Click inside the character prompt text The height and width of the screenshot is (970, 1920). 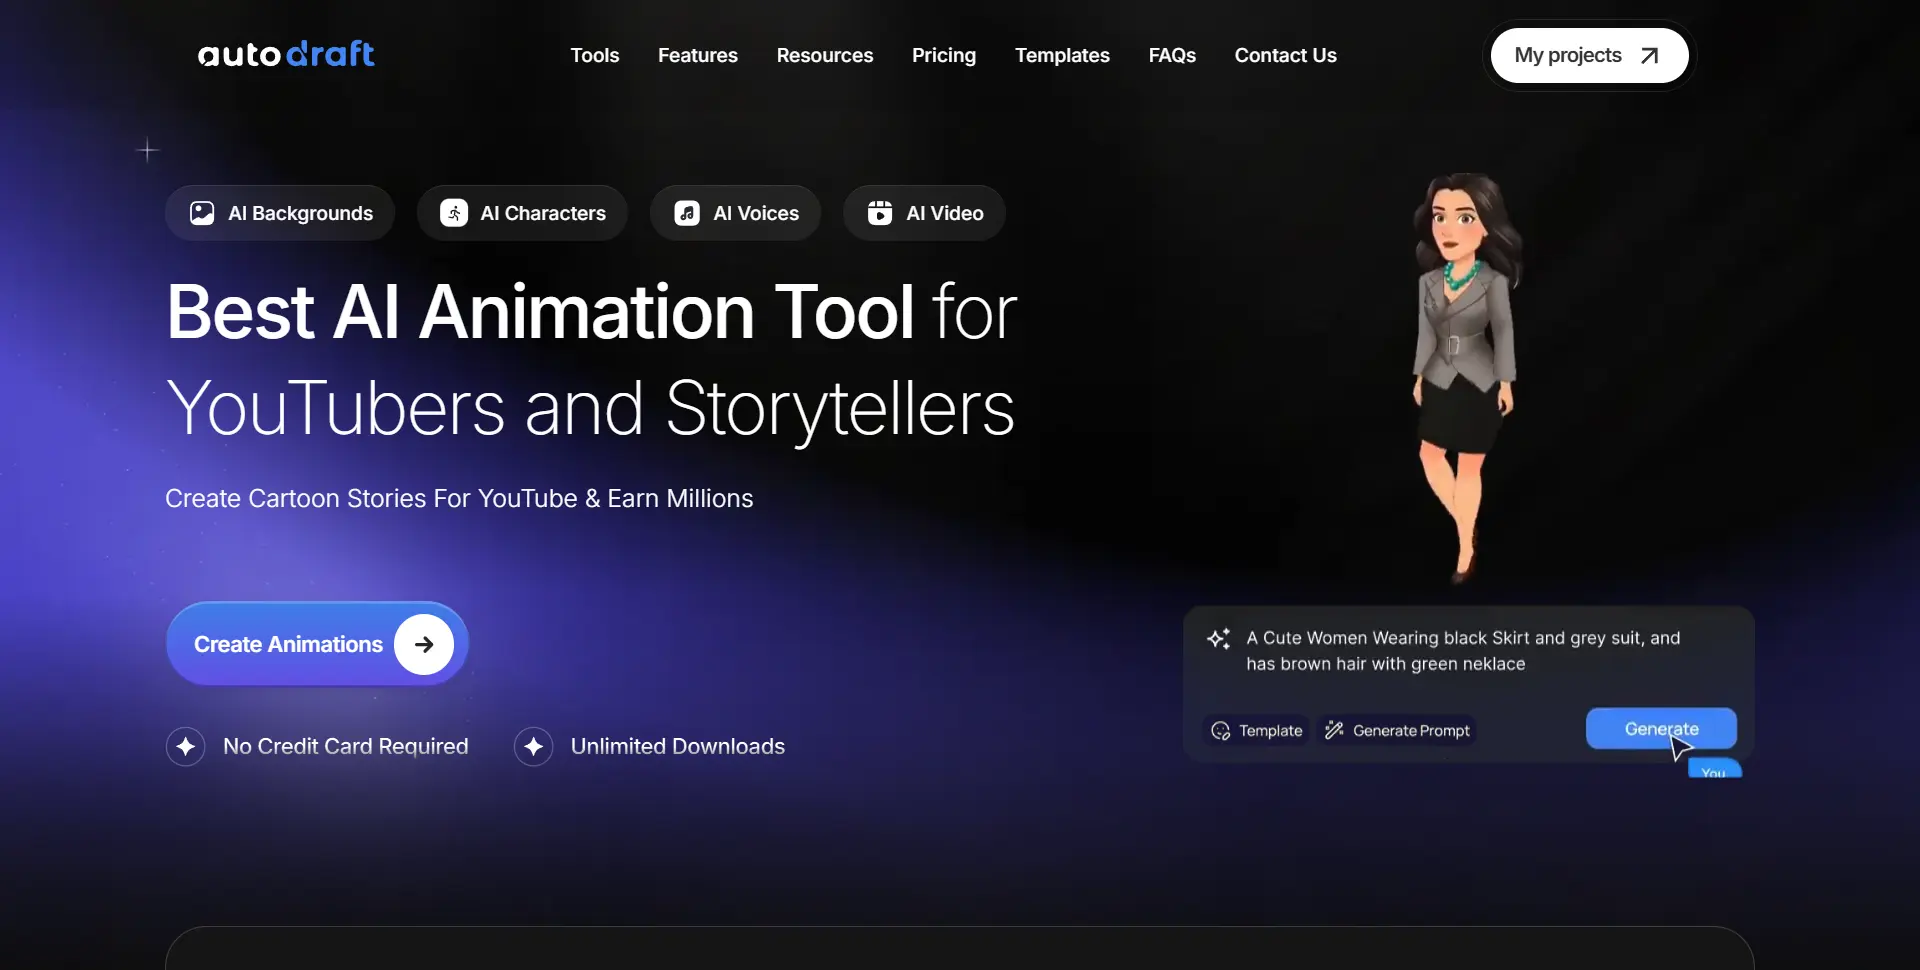click(x=1463, y=651)
